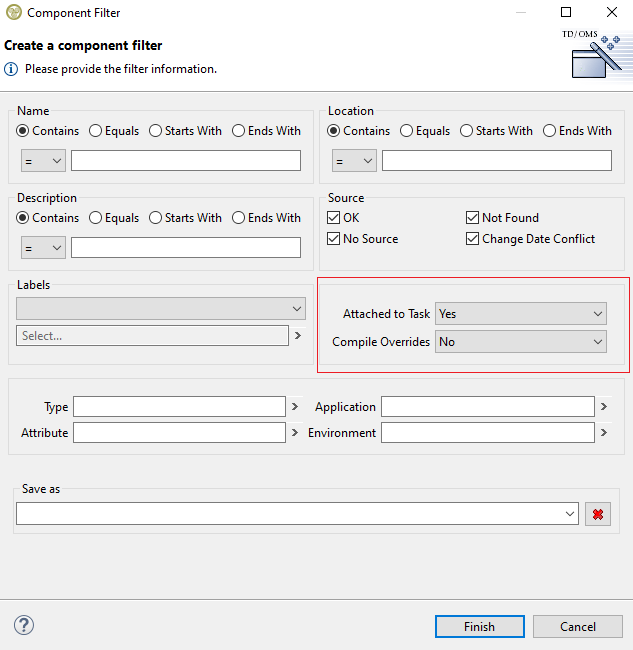Uncheck the No Source checkbox
Viewport: 633px width, 650px height.
pyautogui.click(x=335, y=239)
